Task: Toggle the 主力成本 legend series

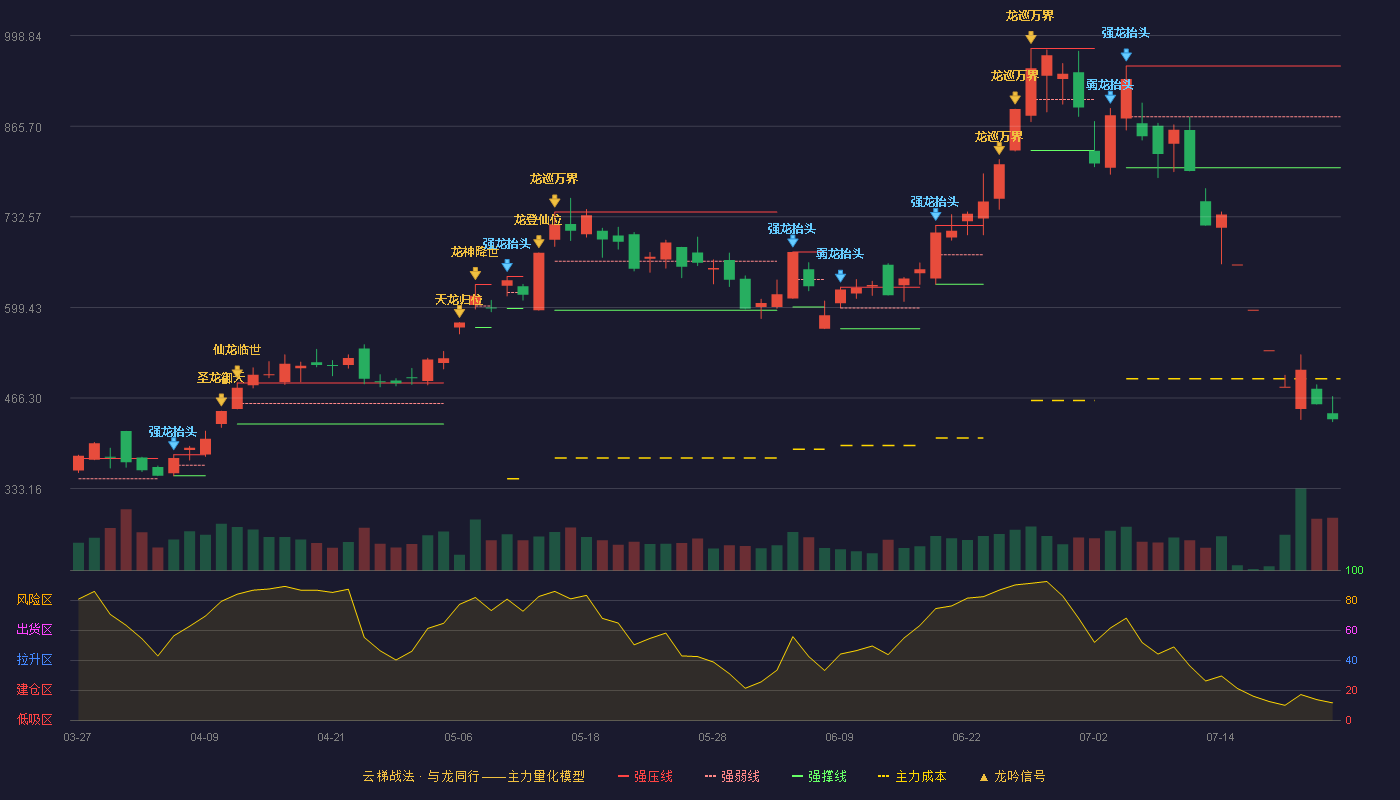Action: (x=911, y=776)
